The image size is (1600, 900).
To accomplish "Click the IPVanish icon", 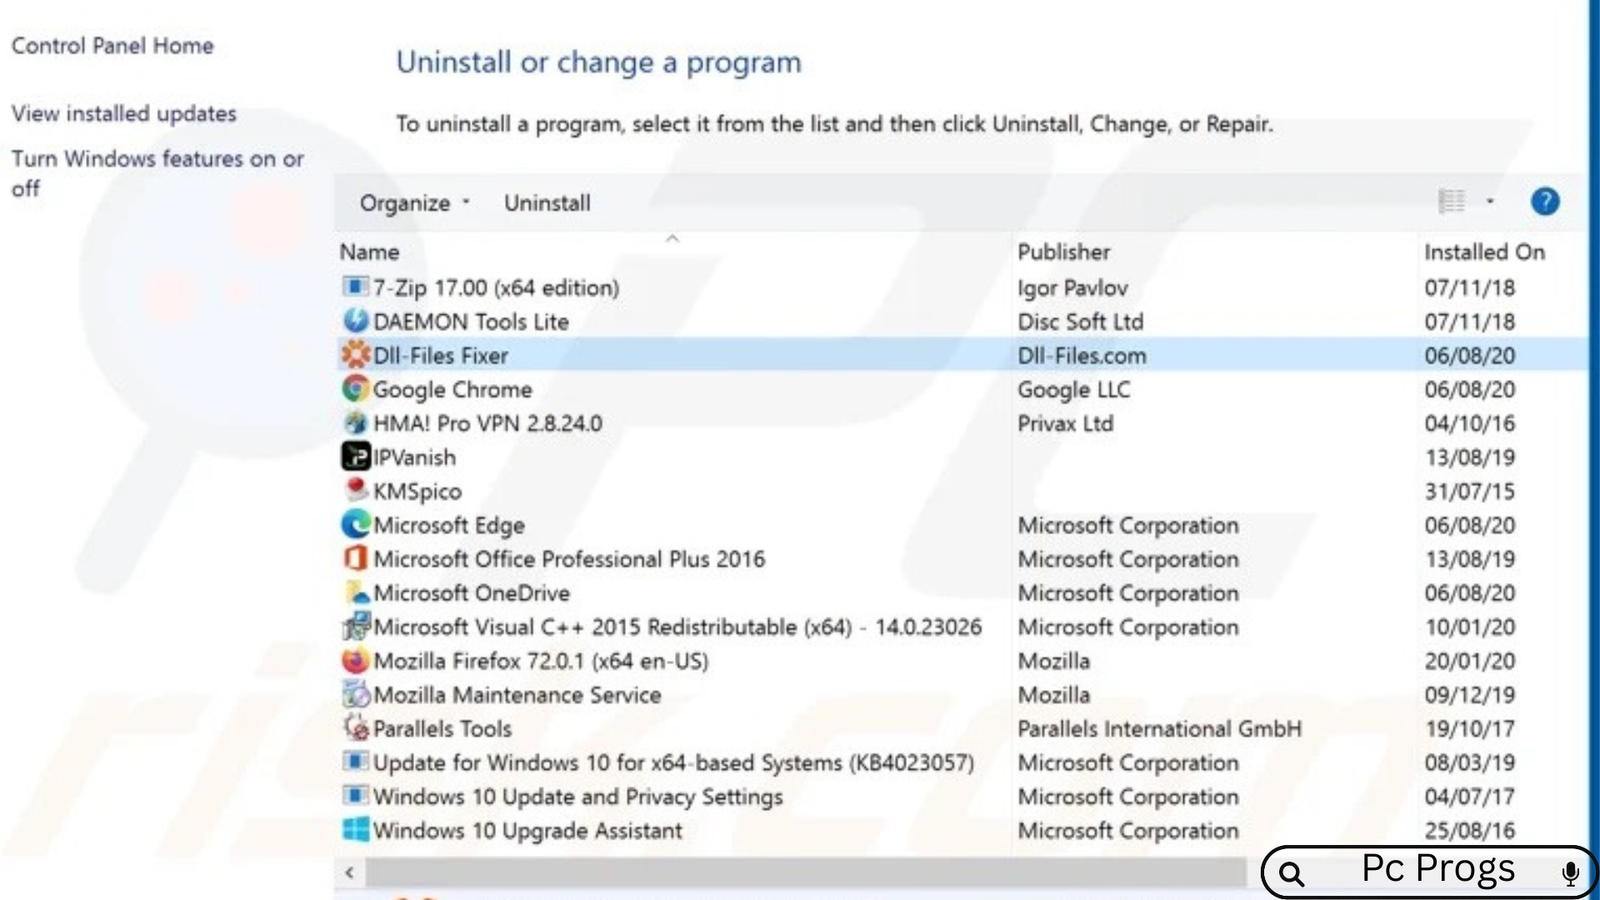I will click(355, 456).
